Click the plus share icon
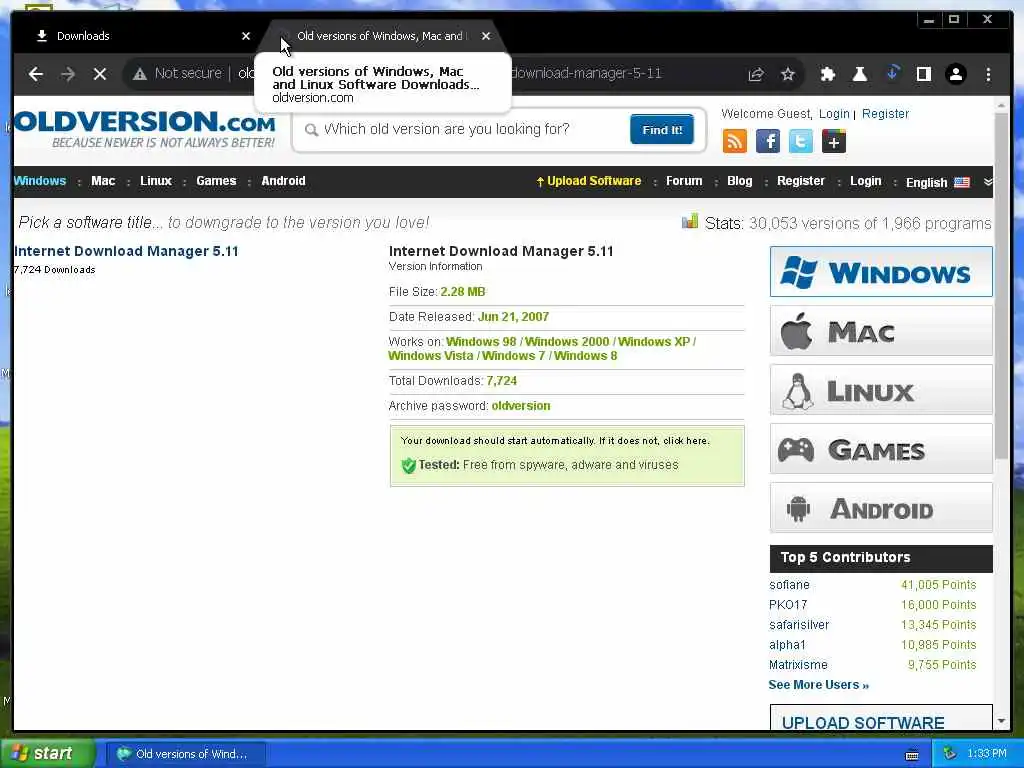This screenshot has height=768, width=1024. [x=834, y=141]
